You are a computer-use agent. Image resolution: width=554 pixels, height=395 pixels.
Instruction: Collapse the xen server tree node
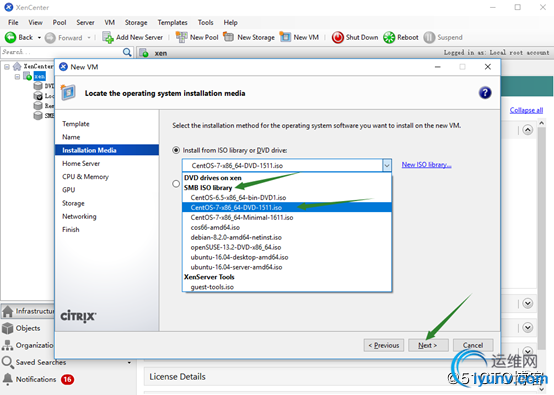click(17, 76)
